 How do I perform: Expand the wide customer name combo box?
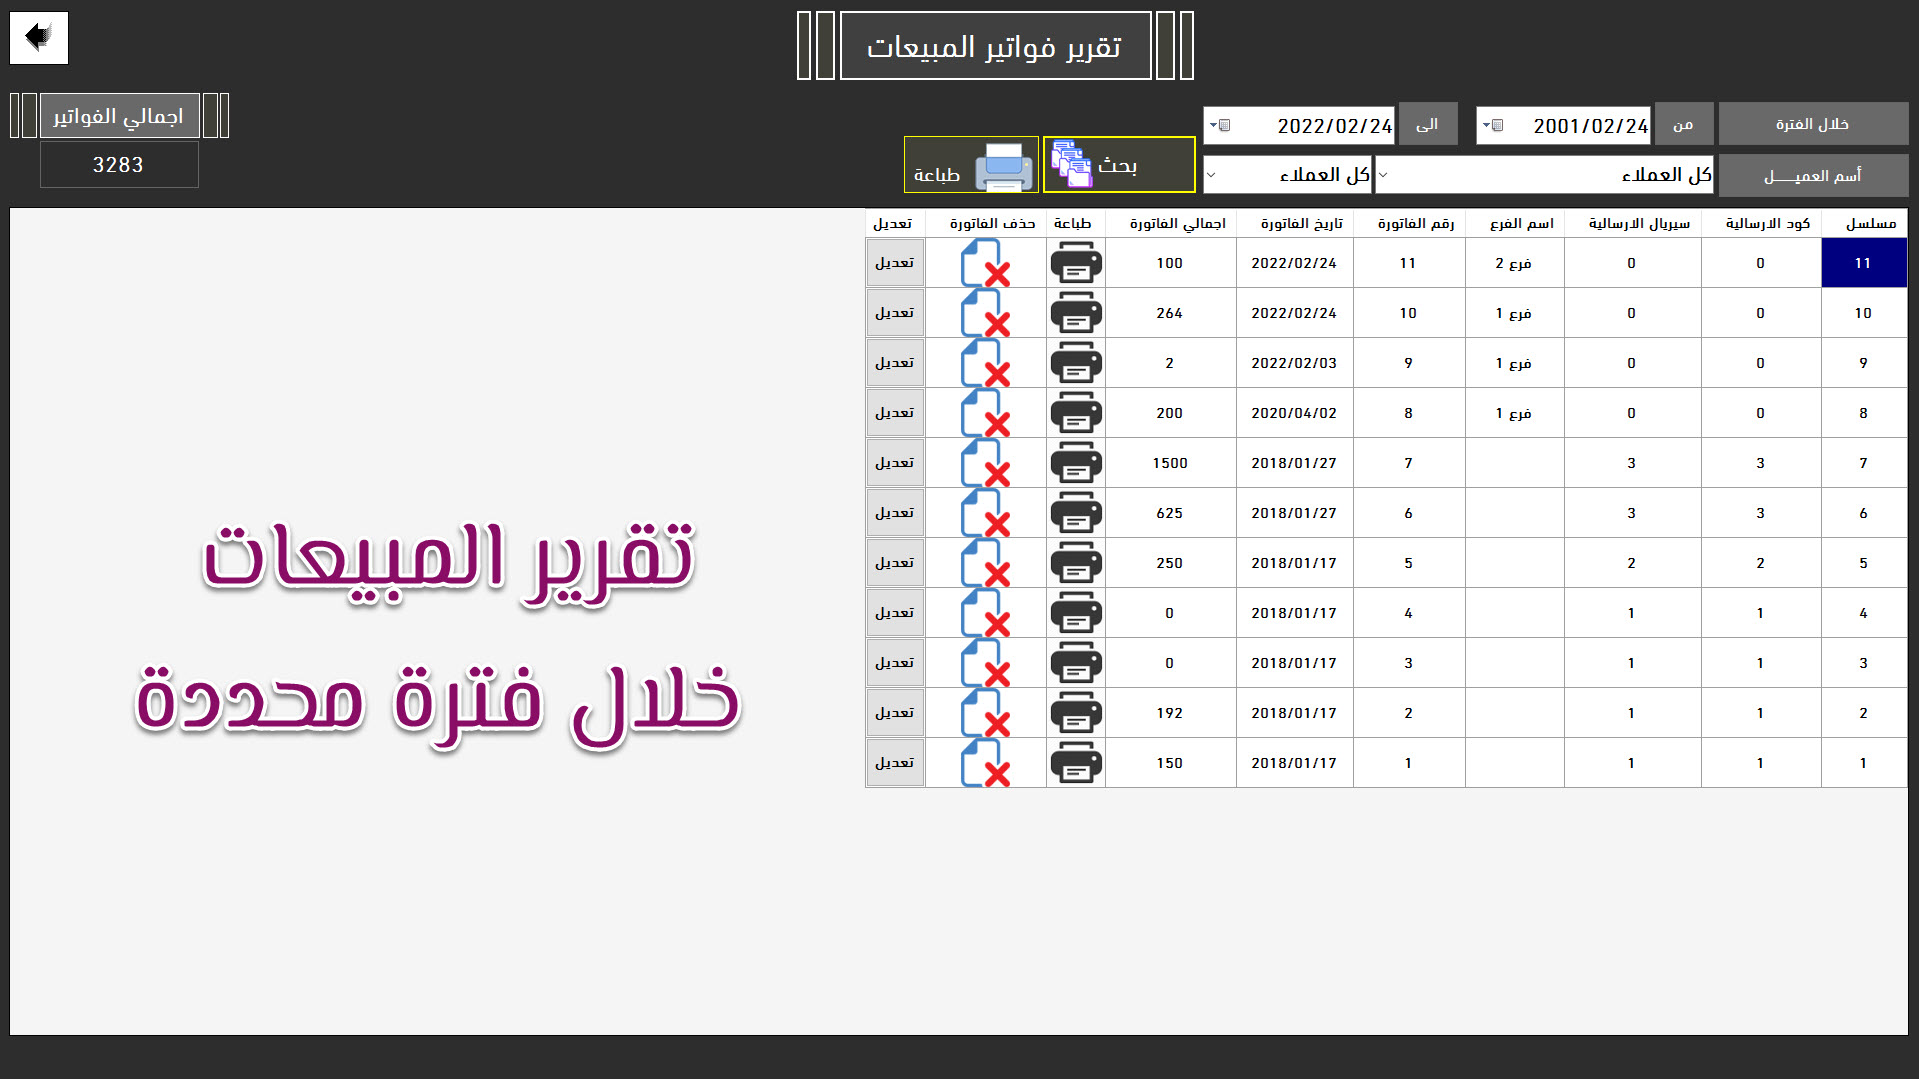tap(1383, 175)
